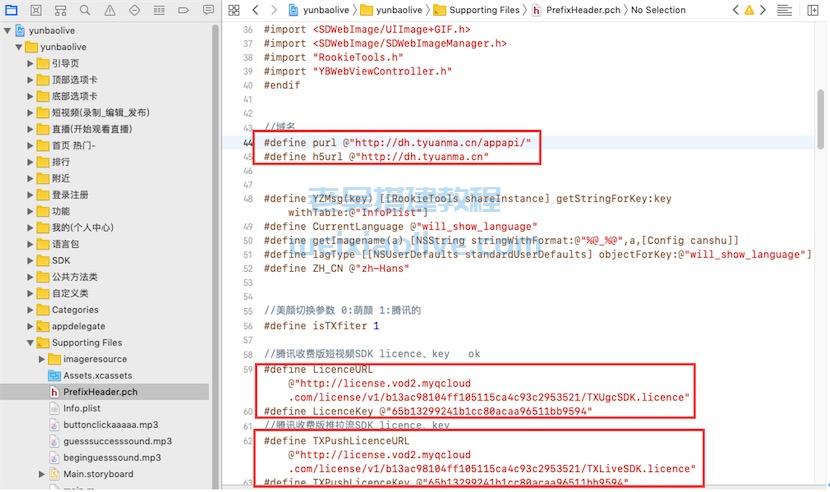Open beginguesssound.mp3 file
The width and height of the screenshot is (830, 492).
pyautogui.click(x=105, y=458)
